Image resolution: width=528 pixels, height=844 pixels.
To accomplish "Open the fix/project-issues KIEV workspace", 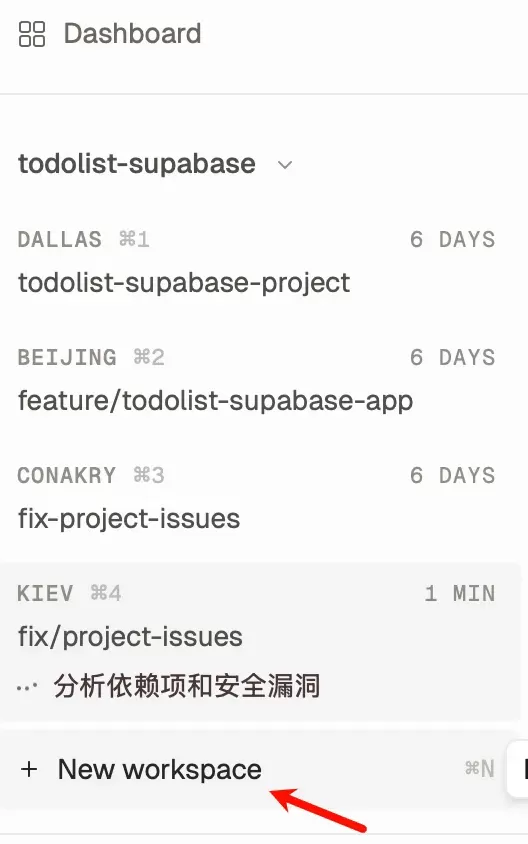I will coord(260,641).
